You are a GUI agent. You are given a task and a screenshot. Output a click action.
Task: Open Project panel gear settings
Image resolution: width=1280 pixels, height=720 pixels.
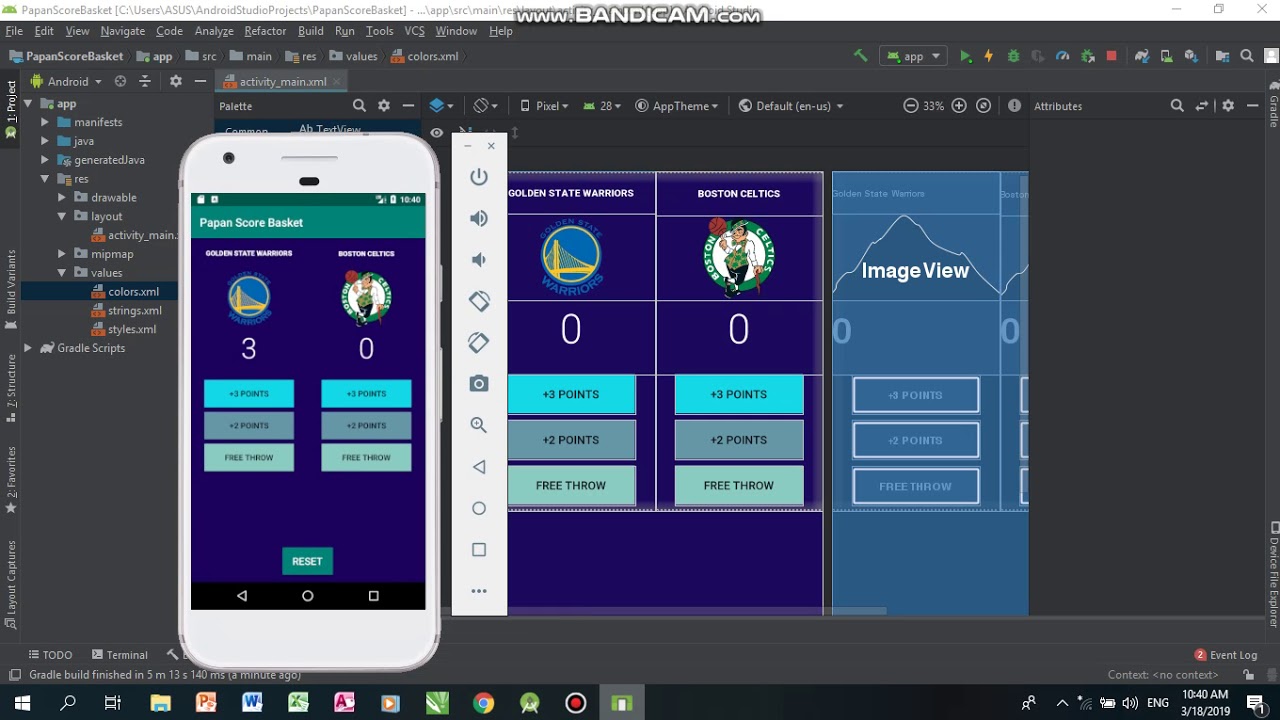(176, 81)
